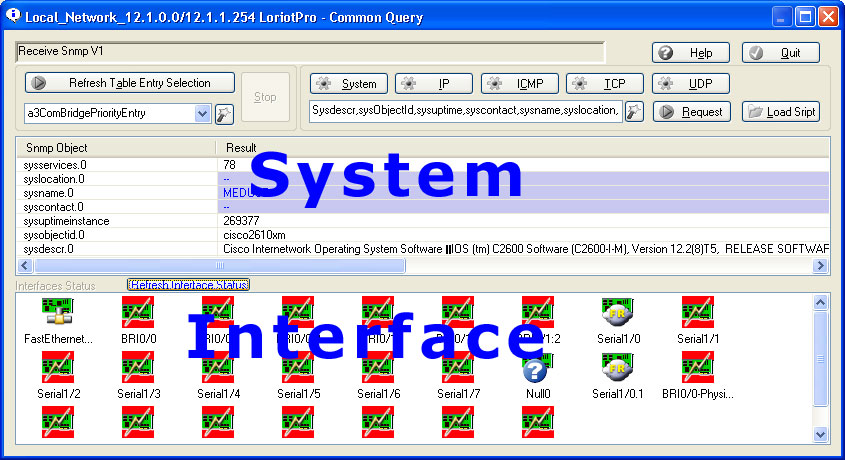Viewport: 845px width, 460px height.
Task: Select the sysobjectid.0 row
Action: point(423,235)
